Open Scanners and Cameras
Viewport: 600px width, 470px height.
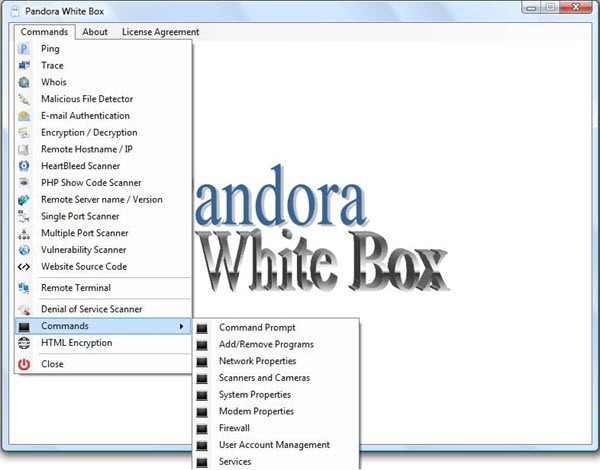click(x=276, y=378)
